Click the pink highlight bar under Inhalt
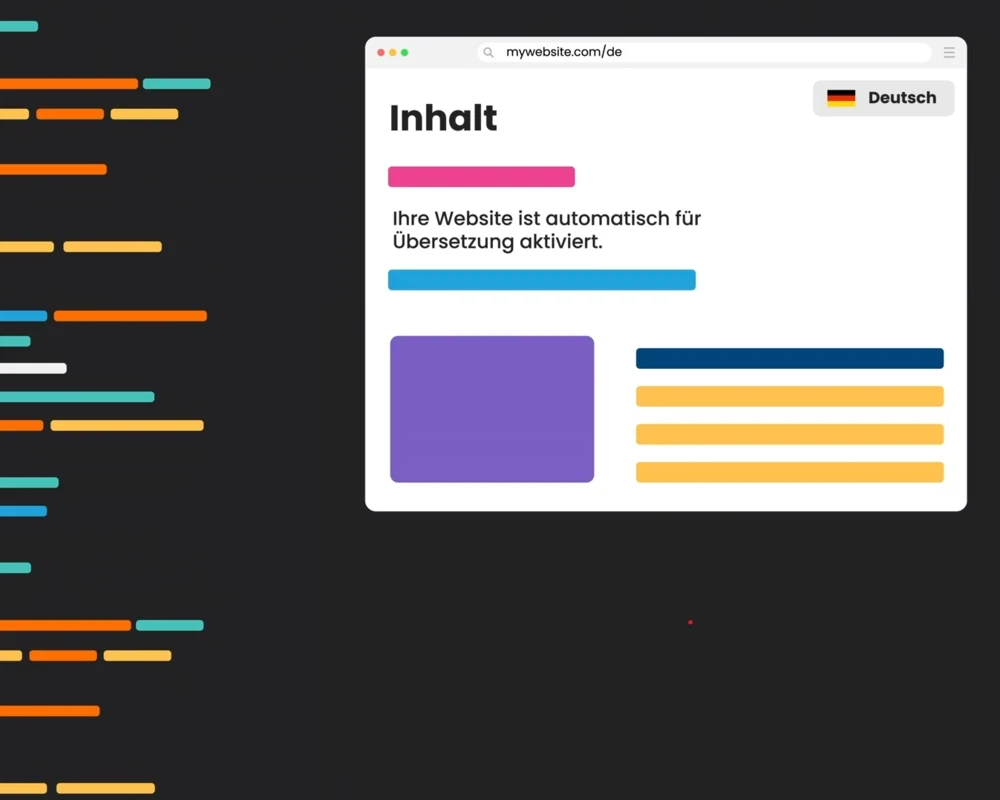 point(481,176)
